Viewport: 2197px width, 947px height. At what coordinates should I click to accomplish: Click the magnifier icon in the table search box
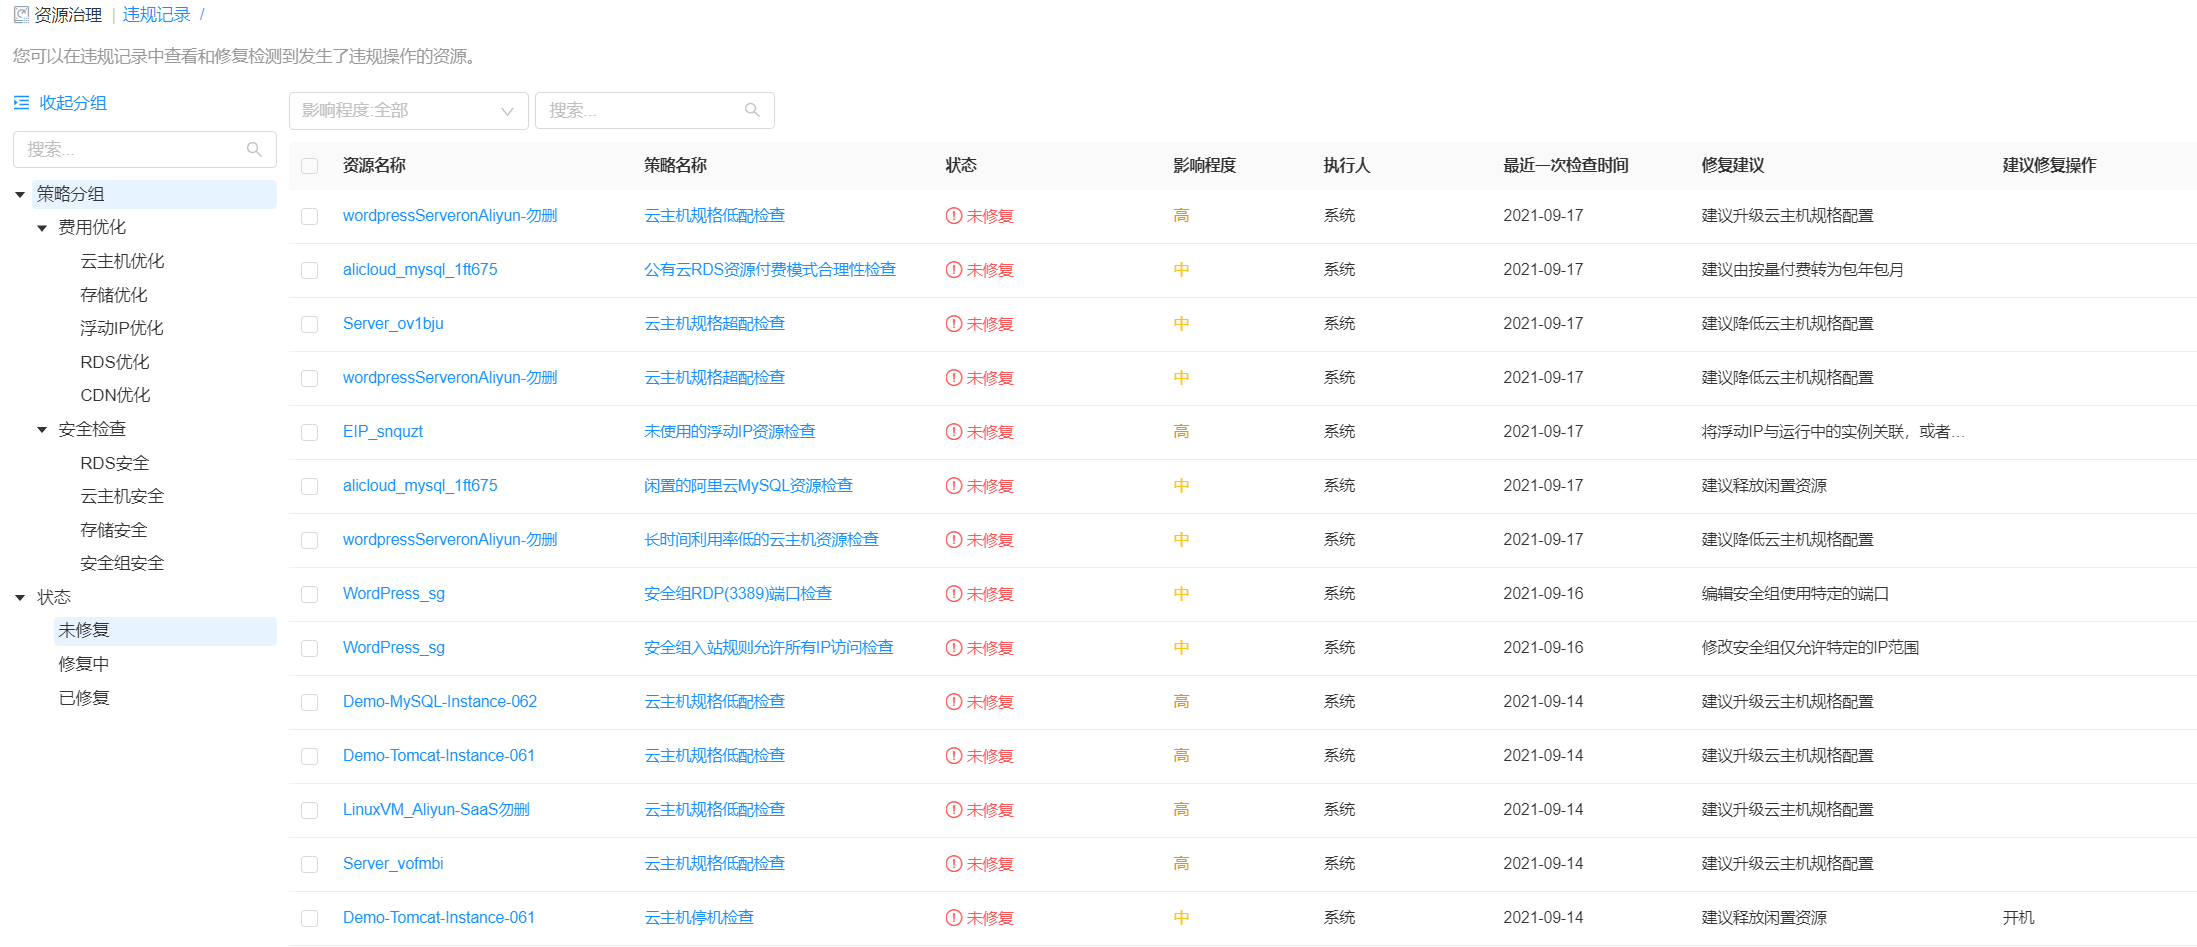point(753,110)
